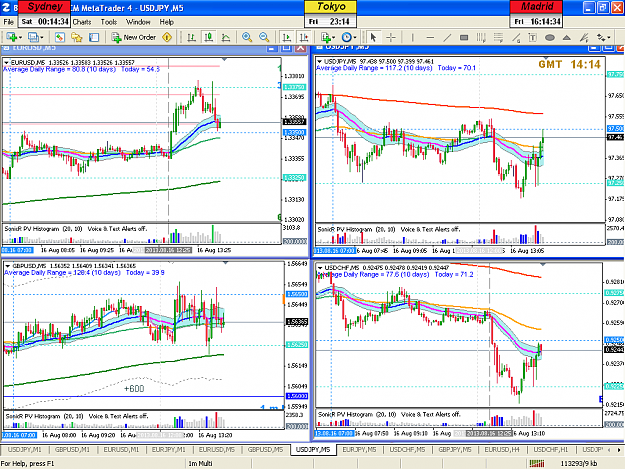The width and height of the screenshot is (625, 469).
Task: Click the EURUSD chart shift triangle marker
Action: point(225,59)
